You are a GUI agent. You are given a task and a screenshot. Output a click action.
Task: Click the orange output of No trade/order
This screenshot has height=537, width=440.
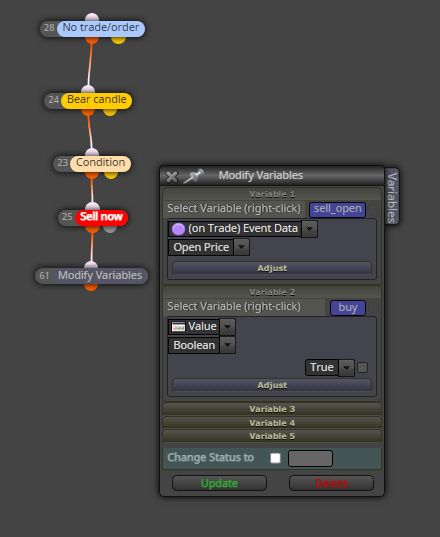91,40
